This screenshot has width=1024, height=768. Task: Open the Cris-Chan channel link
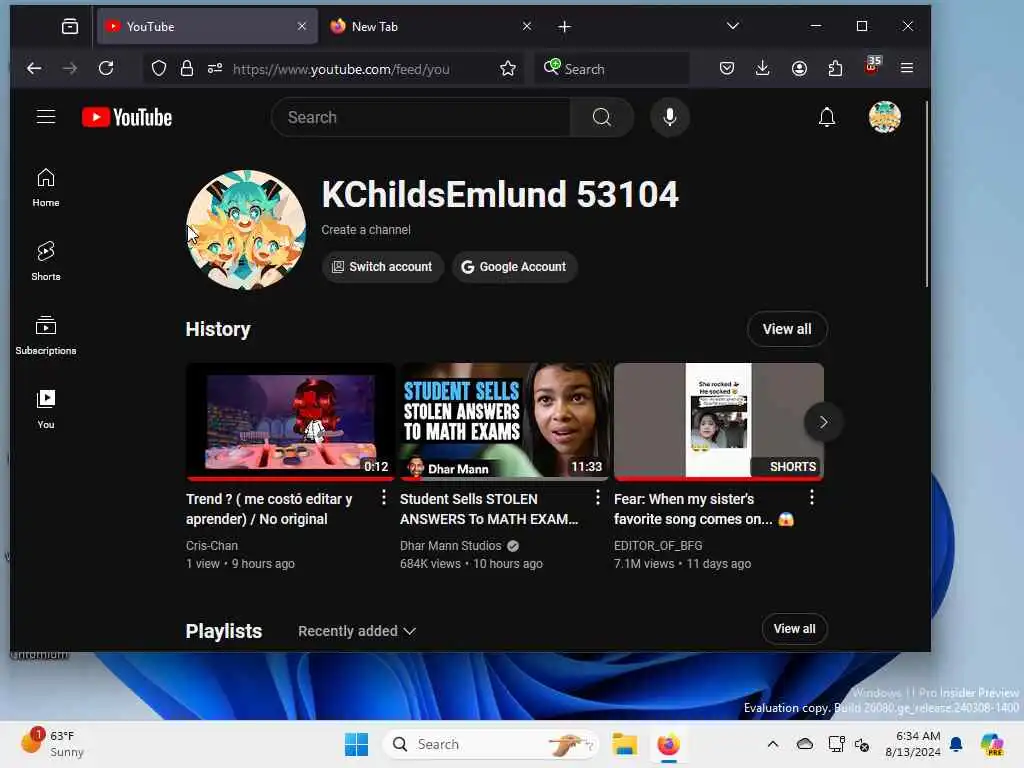[x=212, y=545]
